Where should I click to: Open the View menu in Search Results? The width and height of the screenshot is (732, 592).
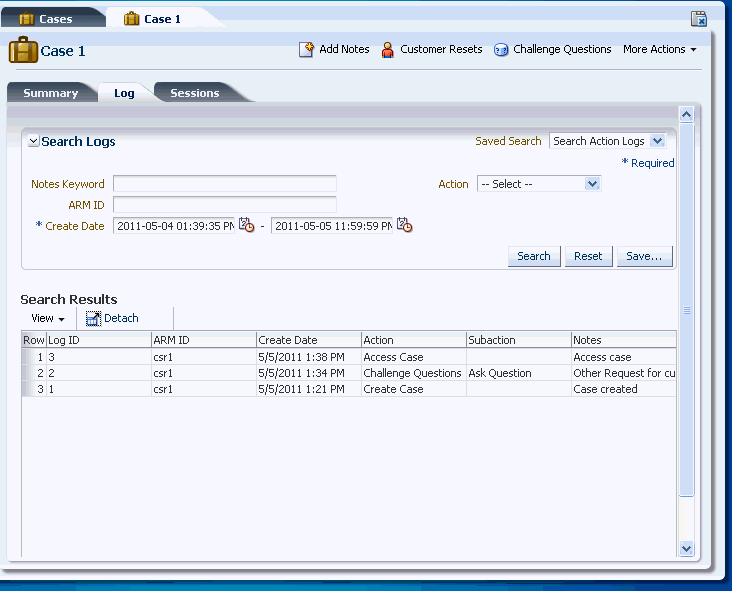coord(48,318)
